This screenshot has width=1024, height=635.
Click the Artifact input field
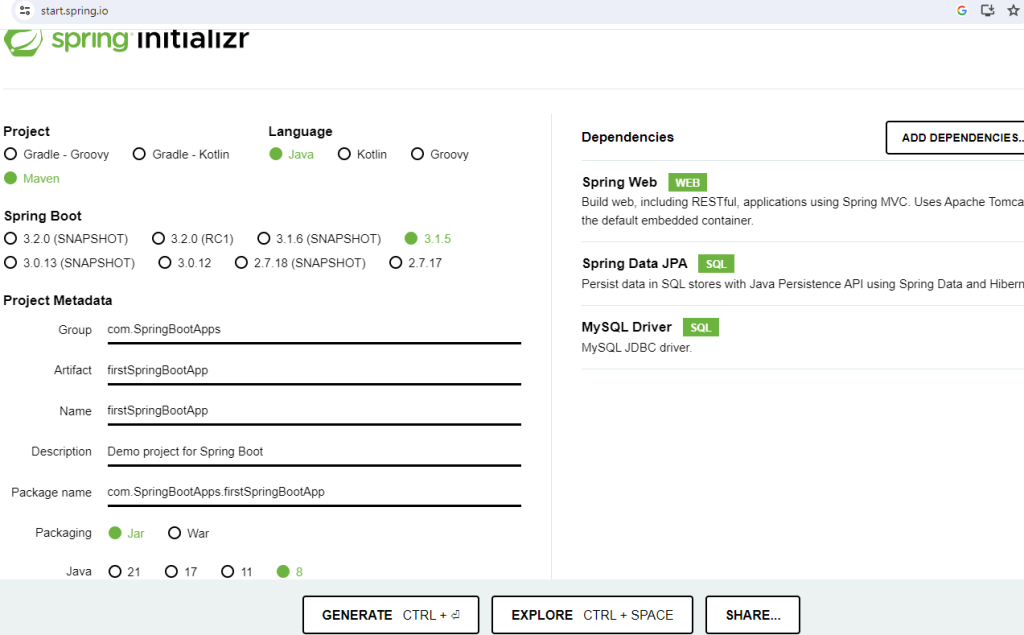(314, 370)
